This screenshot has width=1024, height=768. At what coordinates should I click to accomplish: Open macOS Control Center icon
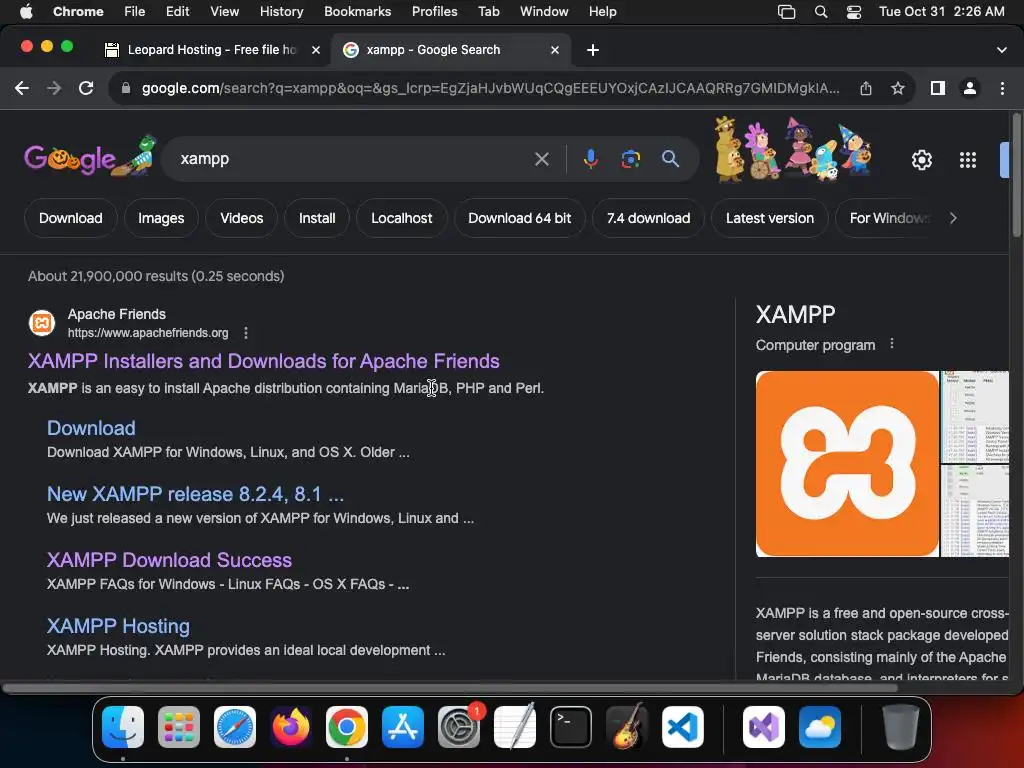tap(854, 12)
